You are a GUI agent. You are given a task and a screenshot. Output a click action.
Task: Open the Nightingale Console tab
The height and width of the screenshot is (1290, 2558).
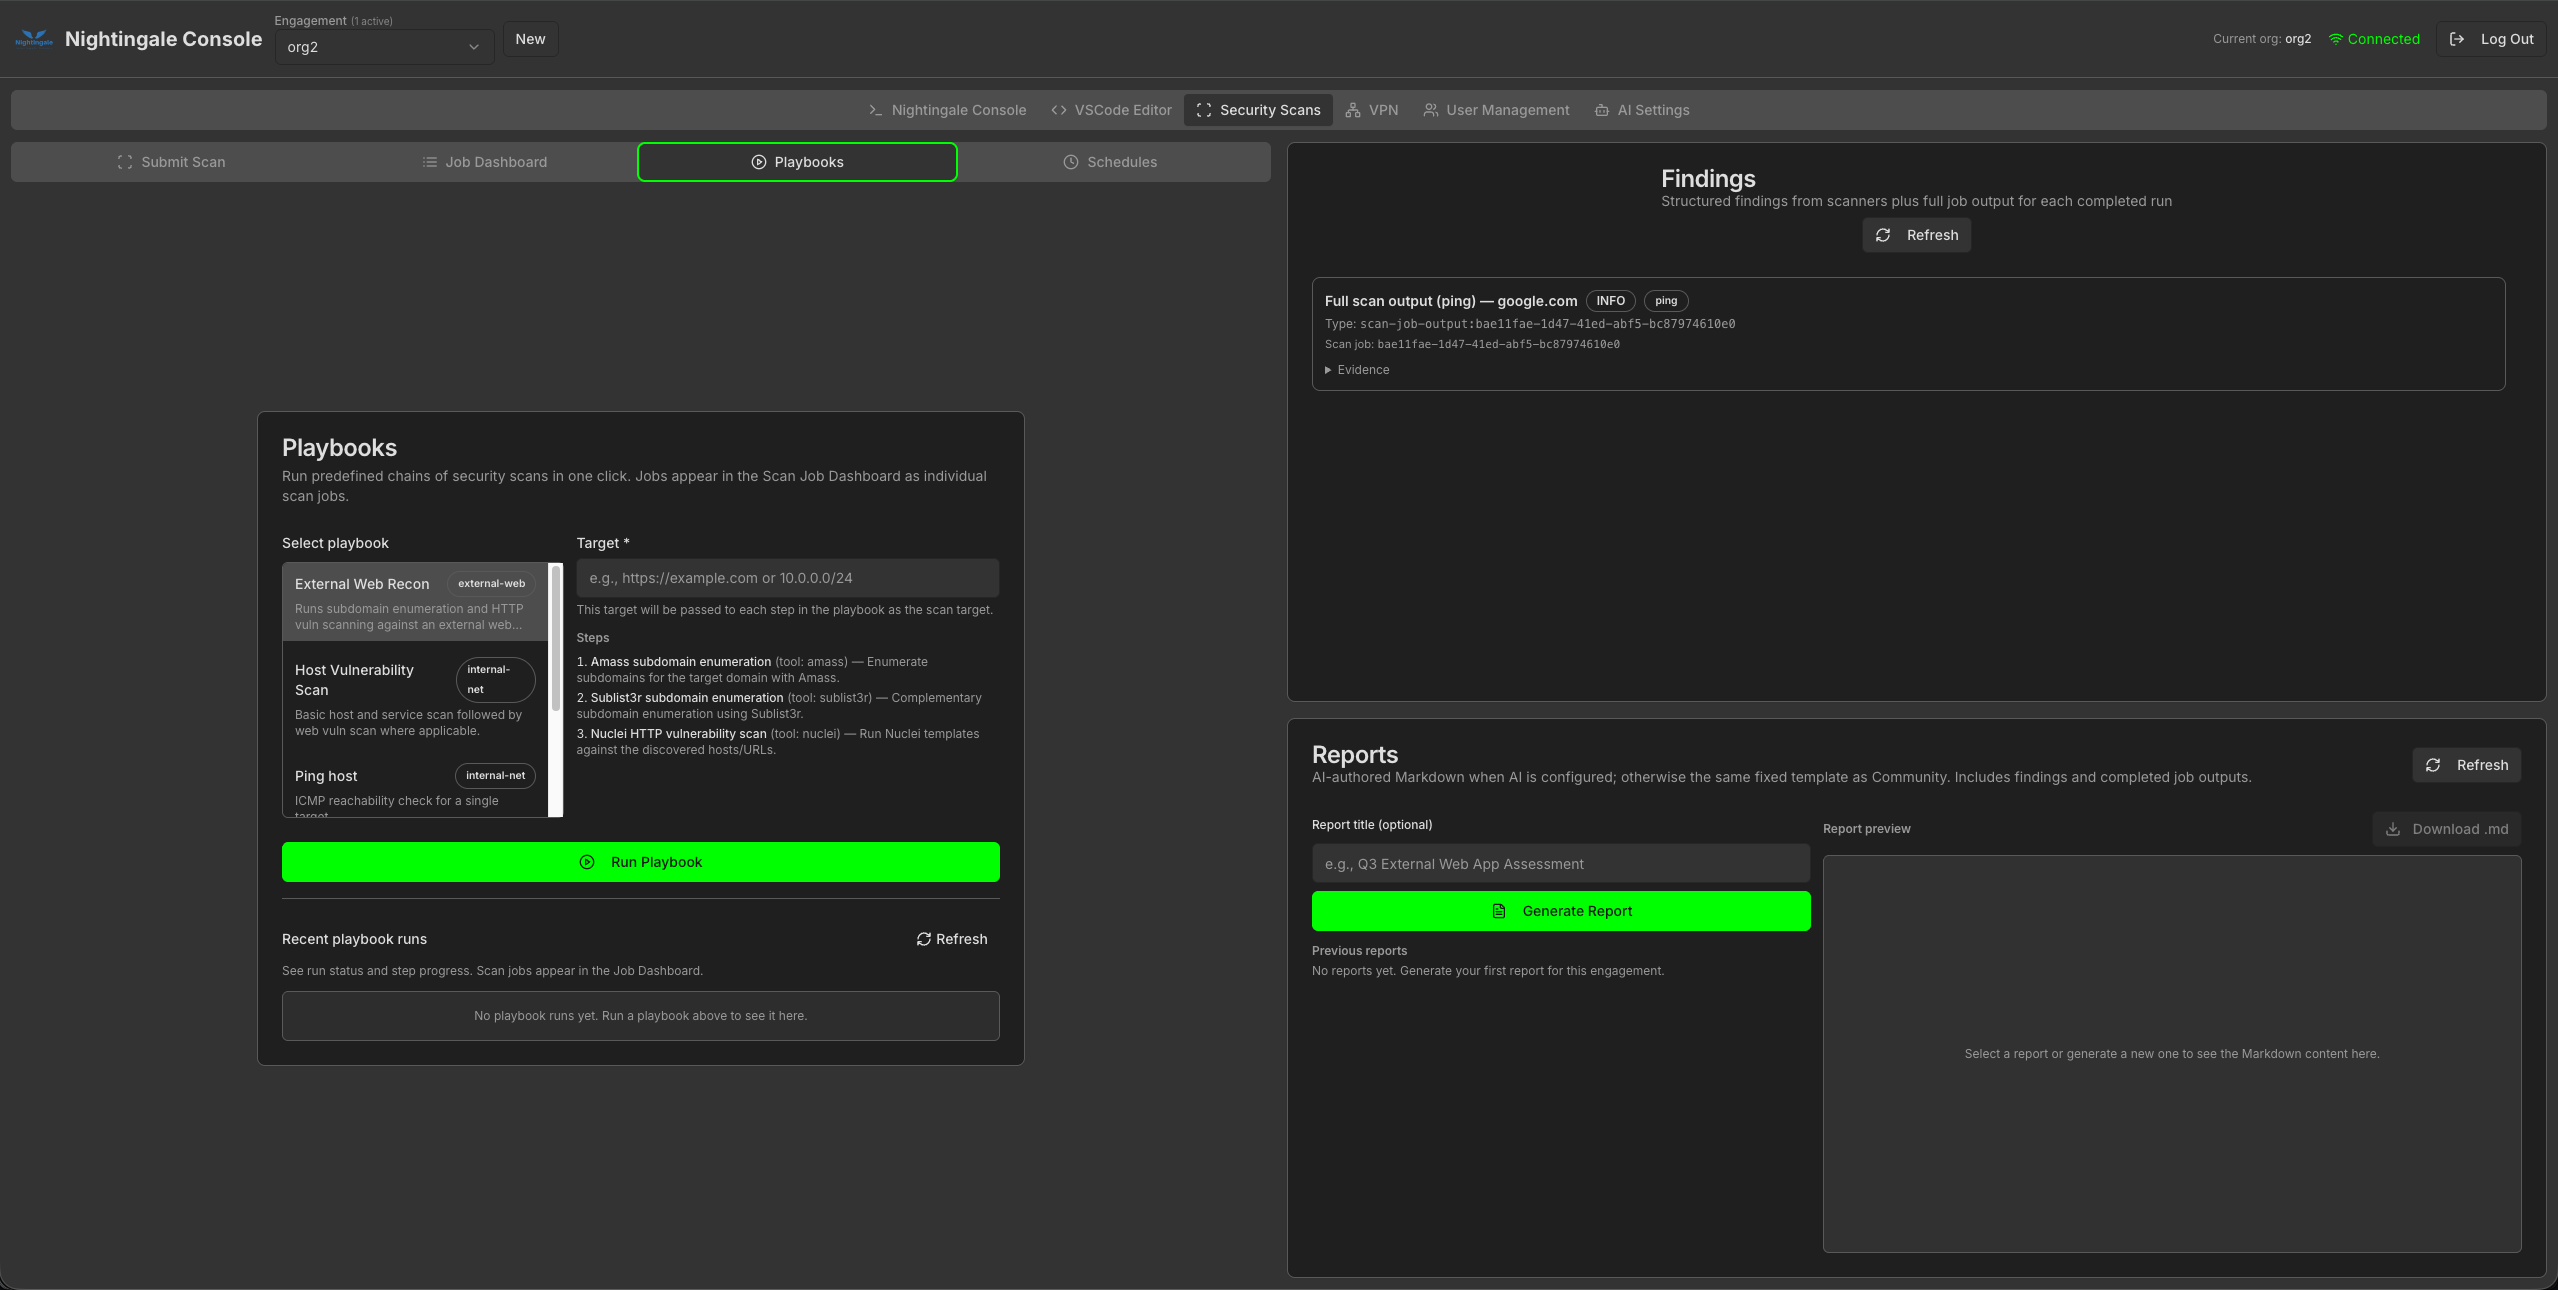[x=947, y=110]
